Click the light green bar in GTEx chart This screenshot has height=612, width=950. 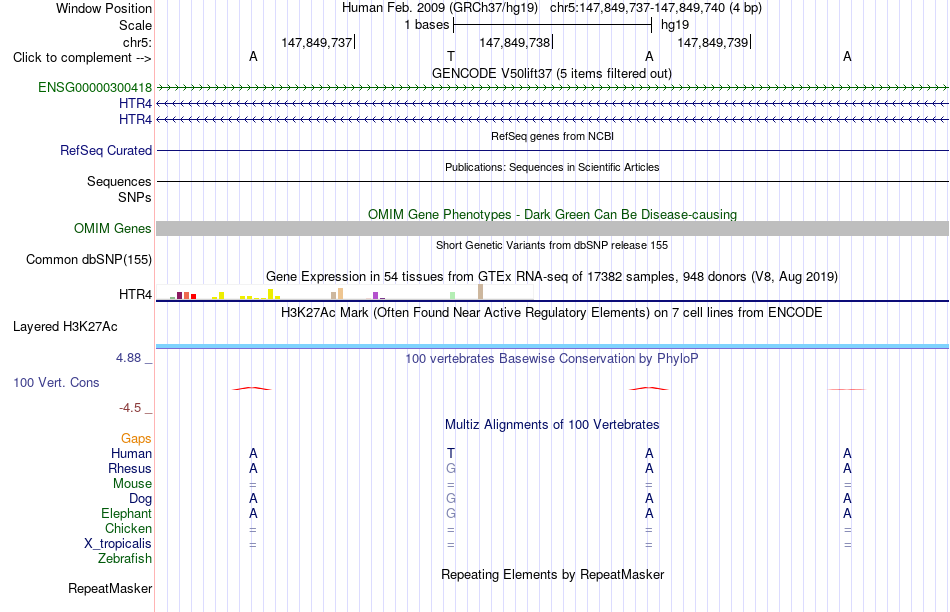453,296
